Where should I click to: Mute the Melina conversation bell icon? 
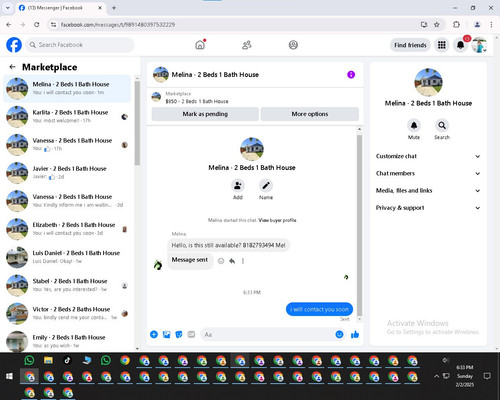[414, 126]
